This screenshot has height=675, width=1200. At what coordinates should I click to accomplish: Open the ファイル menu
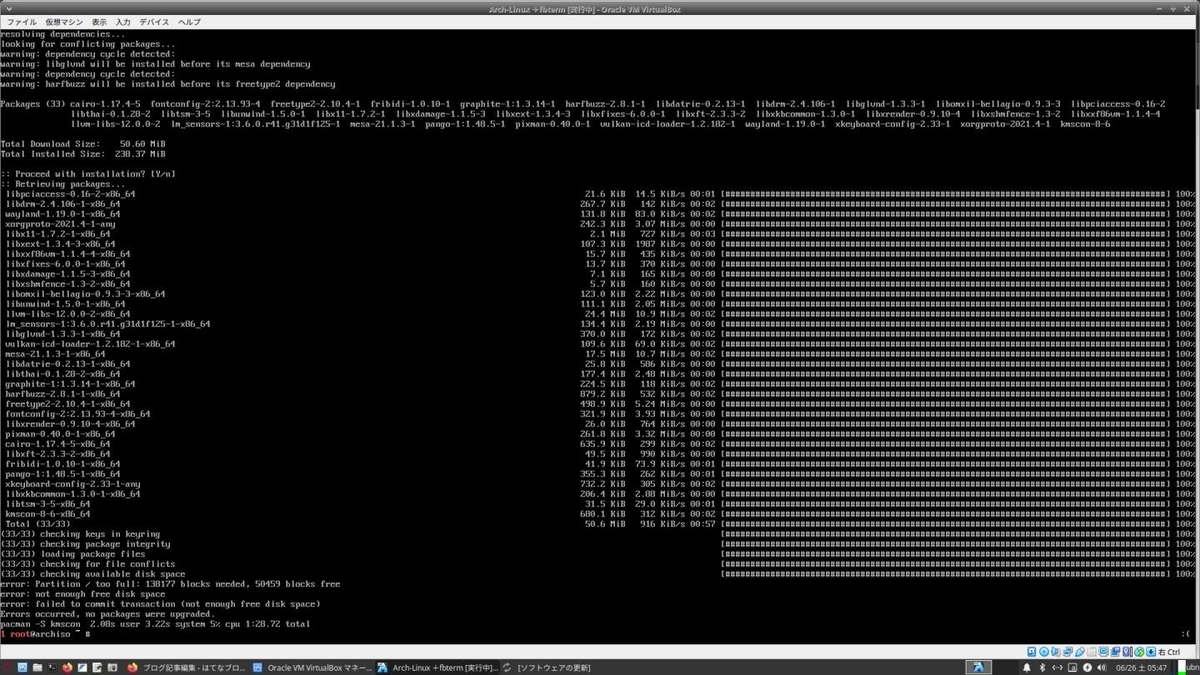(x=22, y=21)
